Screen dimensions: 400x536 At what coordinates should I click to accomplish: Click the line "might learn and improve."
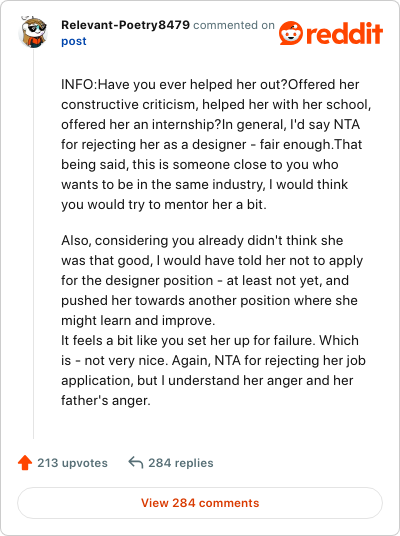click(x=138, y=320)
